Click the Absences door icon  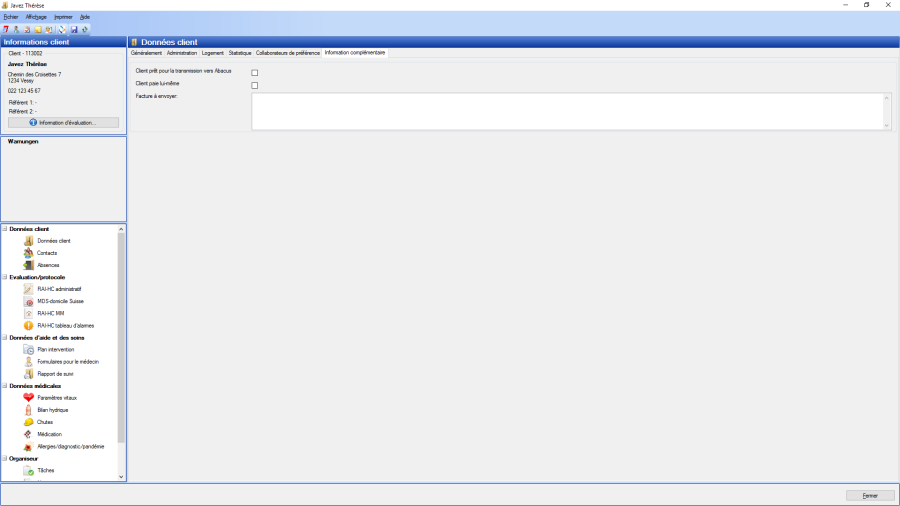[x=28, y=265]
